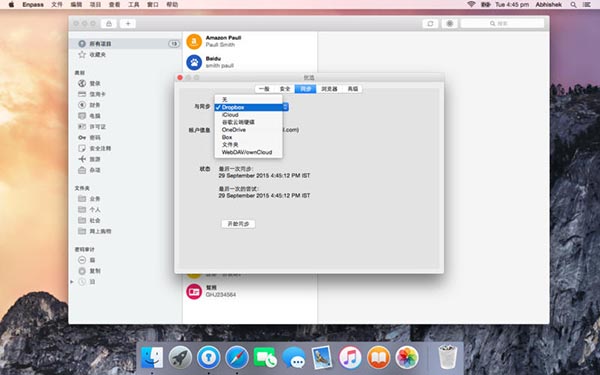The width and height of the screenshot is (600, 375).
Task: Switch to the 同步 preferences tab
Action: point(305,89)
